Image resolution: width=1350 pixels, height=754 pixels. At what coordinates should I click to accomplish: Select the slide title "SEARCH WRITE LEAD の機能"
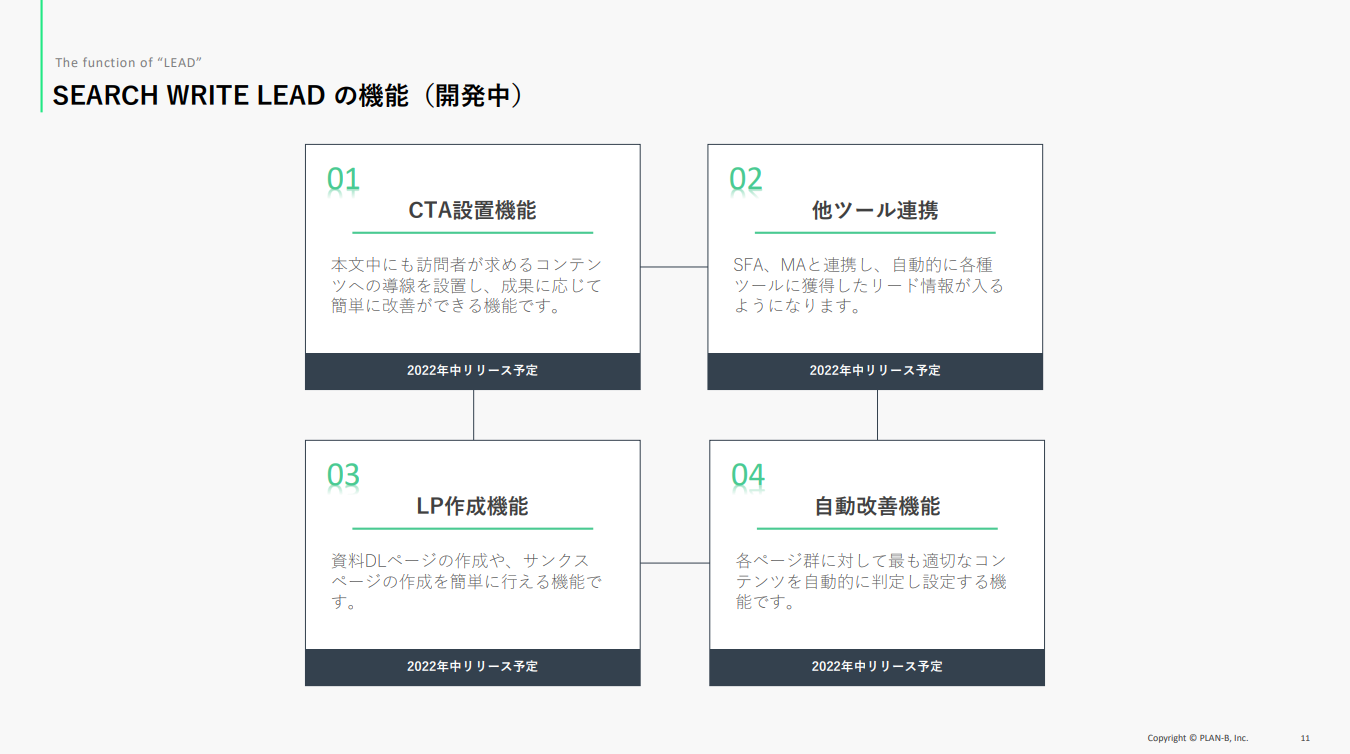[288, 96]
